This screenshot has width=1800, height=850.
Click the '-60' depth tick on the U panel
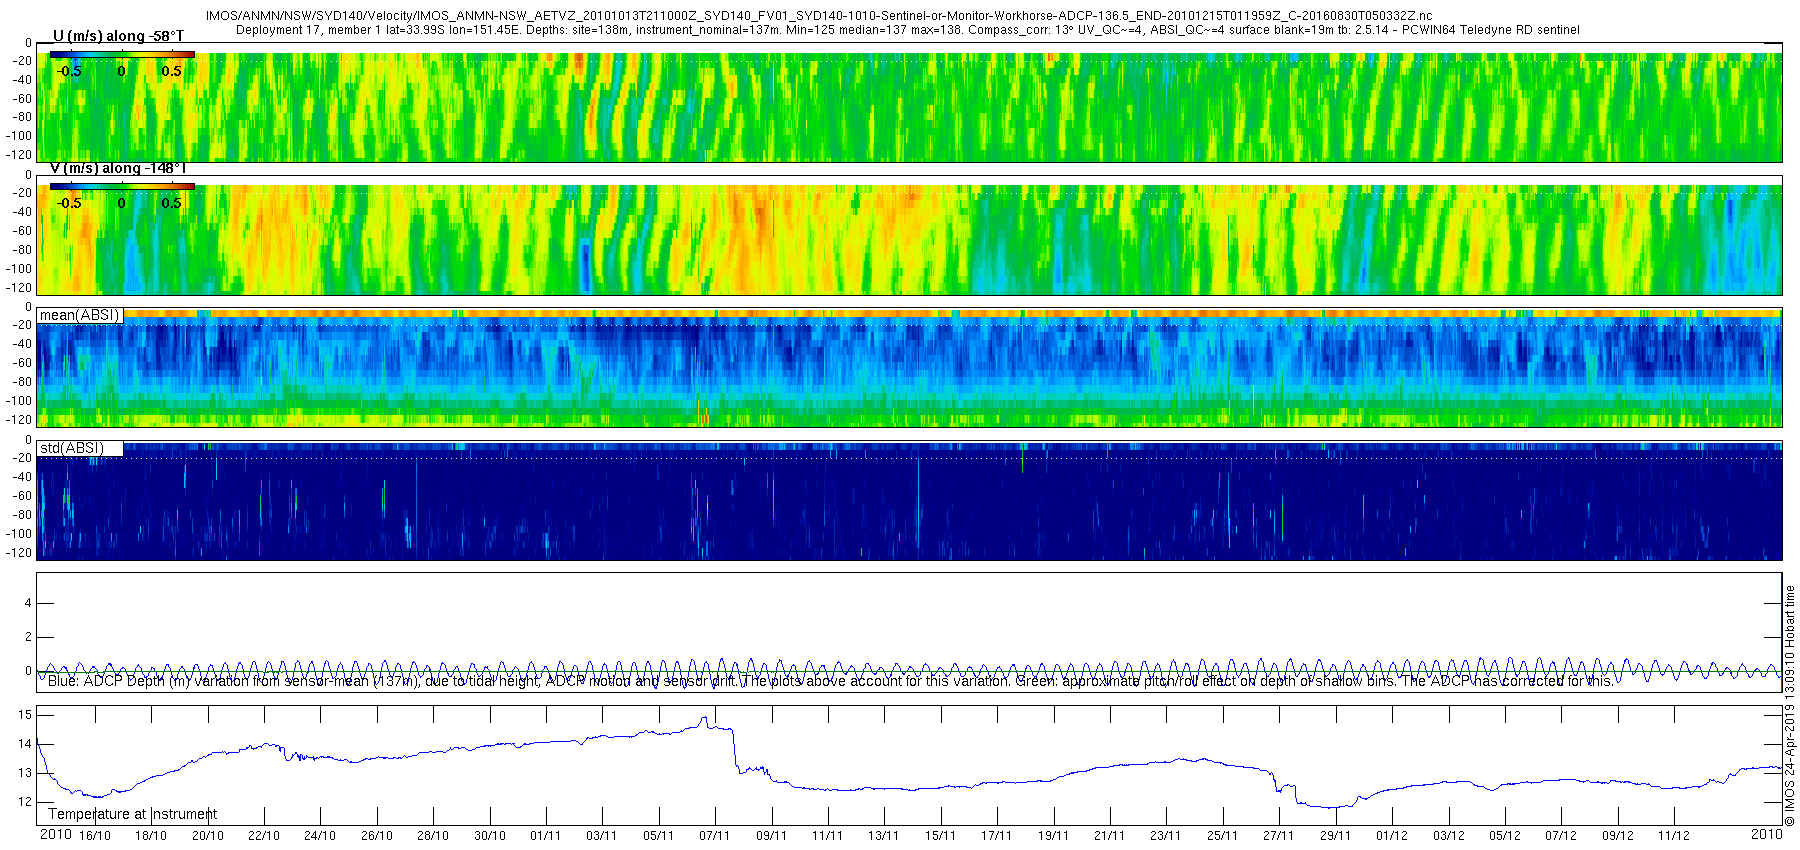point(22,99)
